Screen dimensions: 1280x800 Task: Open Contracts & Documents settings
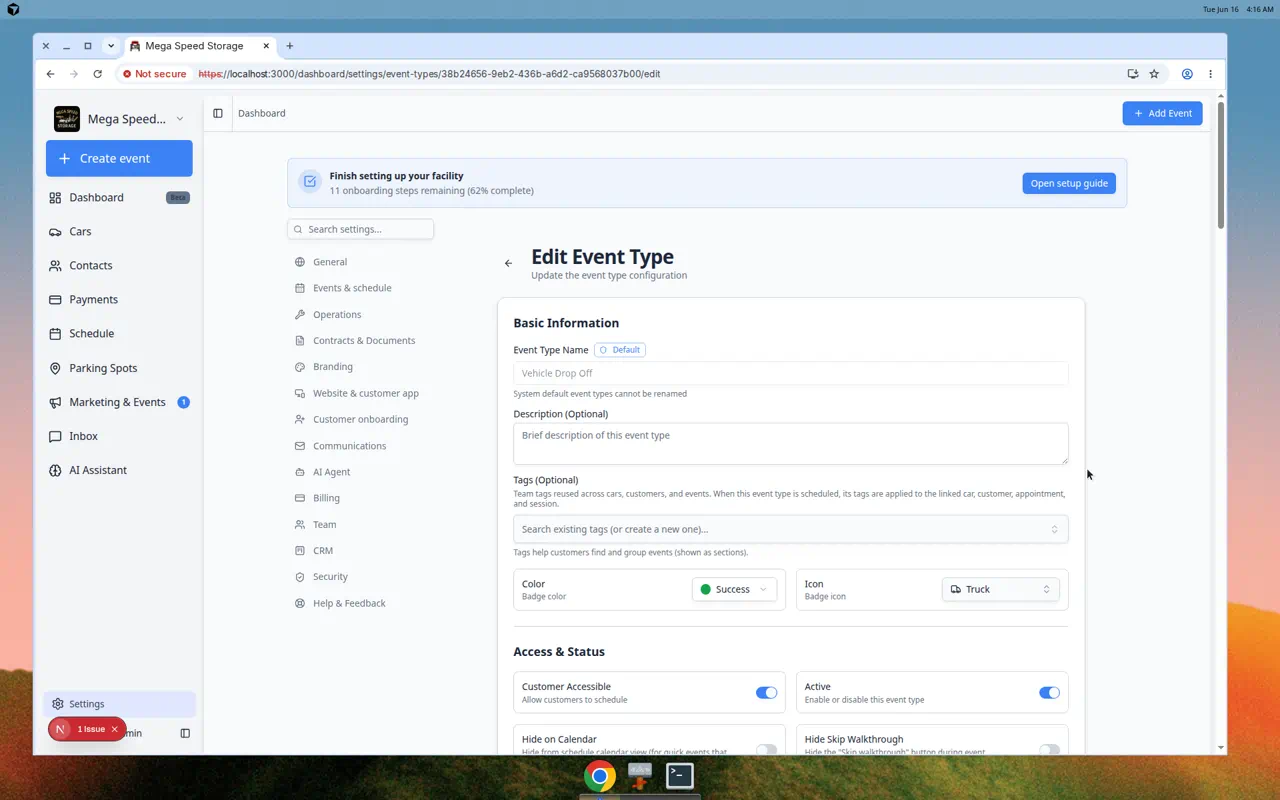coord(364,341)
